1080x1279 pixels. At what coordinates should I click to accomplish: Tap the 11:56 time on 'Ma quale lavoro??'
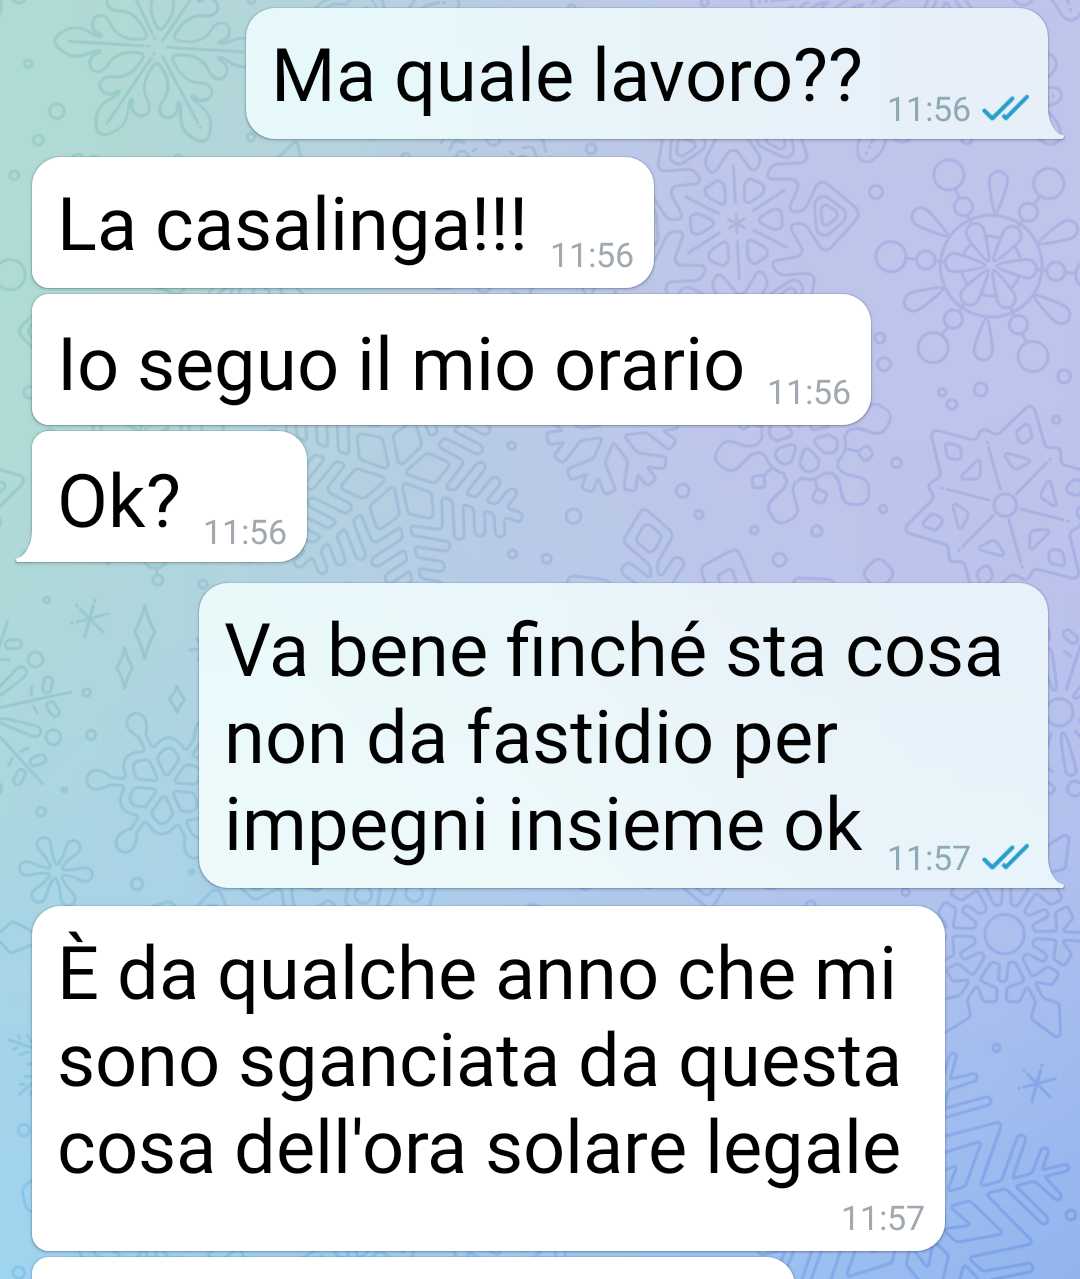click(x=929, y=109)
